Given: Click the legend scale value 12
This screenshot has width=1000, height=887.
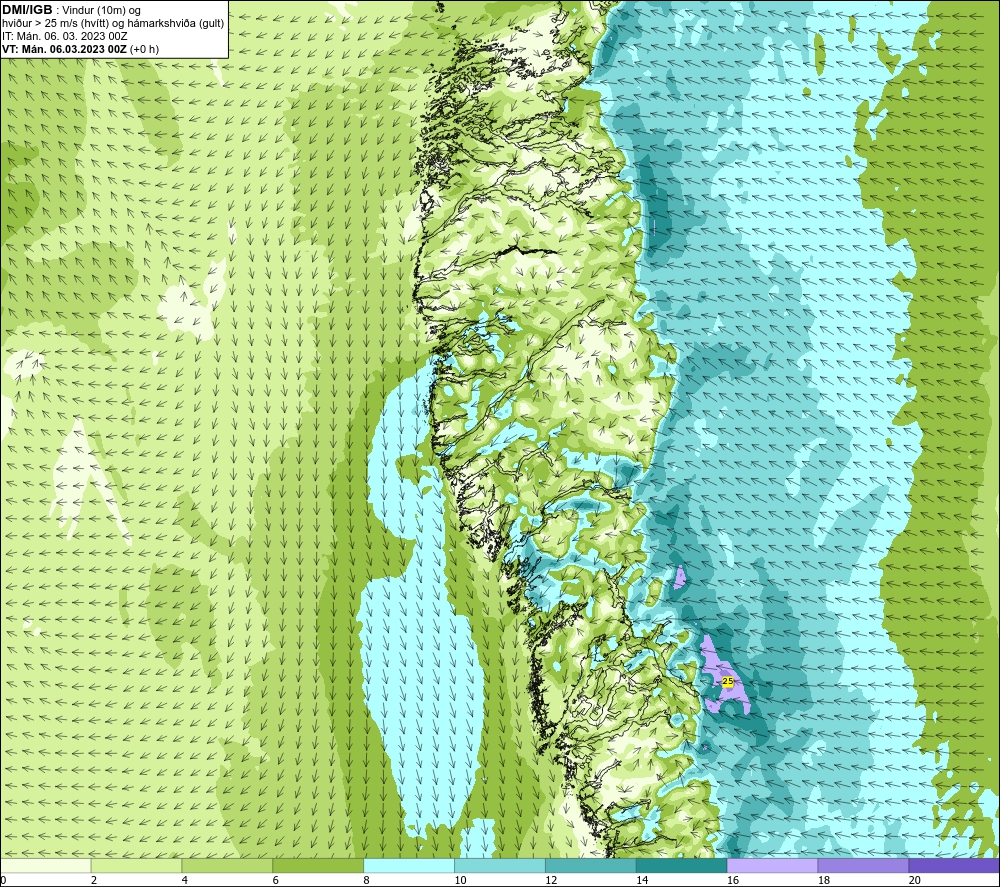Looking at the screenshot, I should pos(551,880).
